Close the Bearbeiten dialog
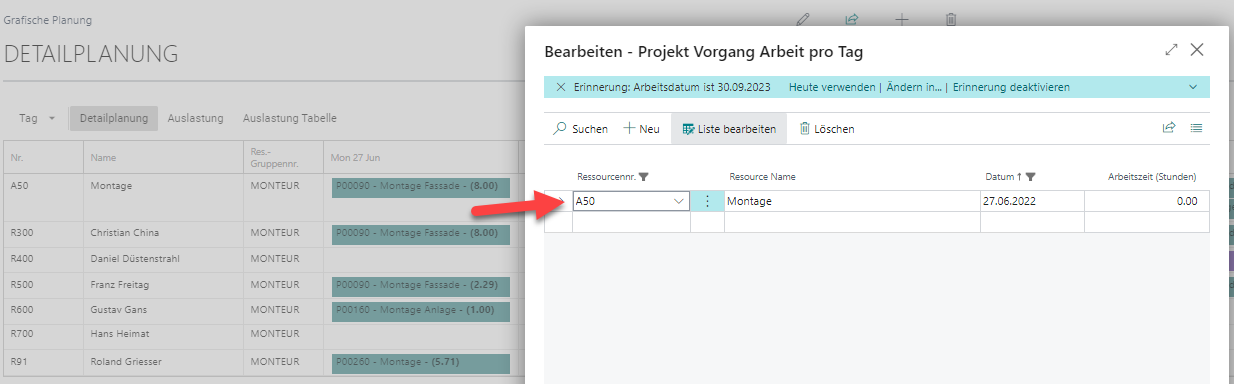The height and width of the screenshot is (384, 1234). pos(1196,50)
